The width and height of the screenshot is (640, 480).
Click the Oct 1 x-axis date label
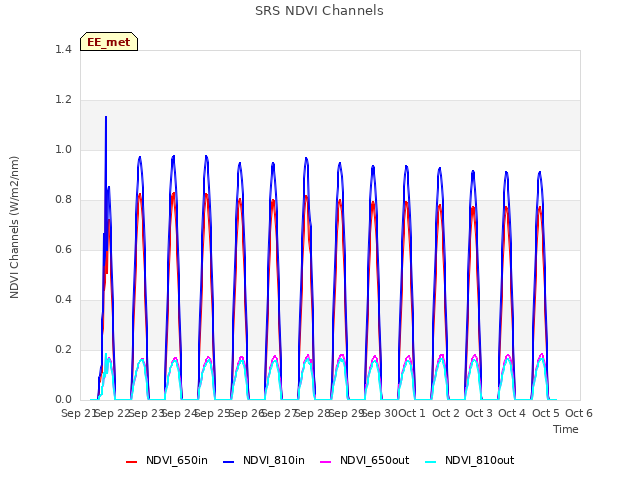click(412, 413)
